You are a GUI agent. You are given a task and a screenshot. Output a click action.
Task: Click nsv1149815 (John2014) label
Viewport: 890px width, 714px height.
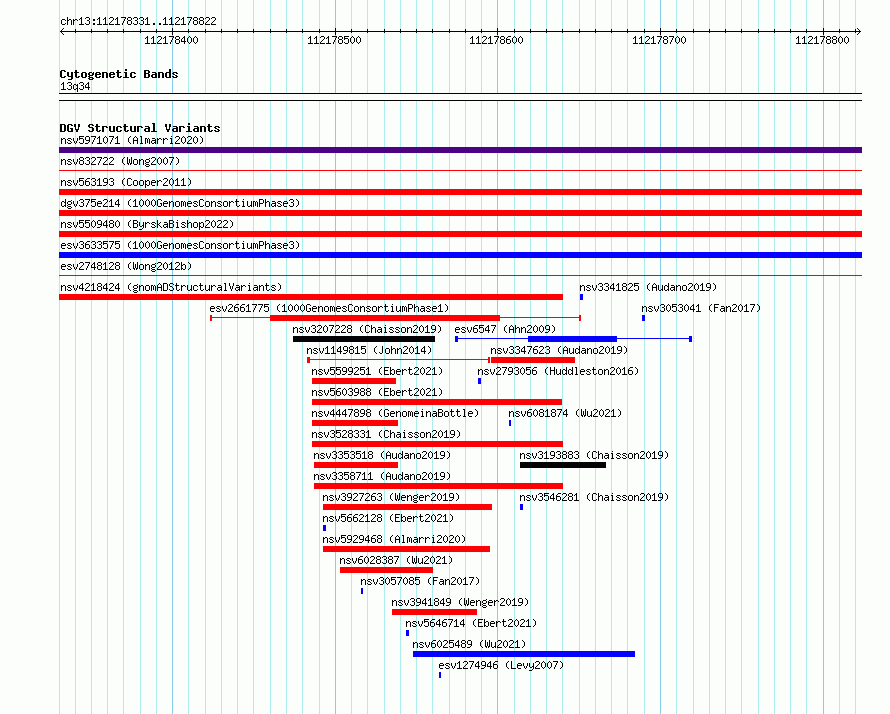click(x=369, y=350)
